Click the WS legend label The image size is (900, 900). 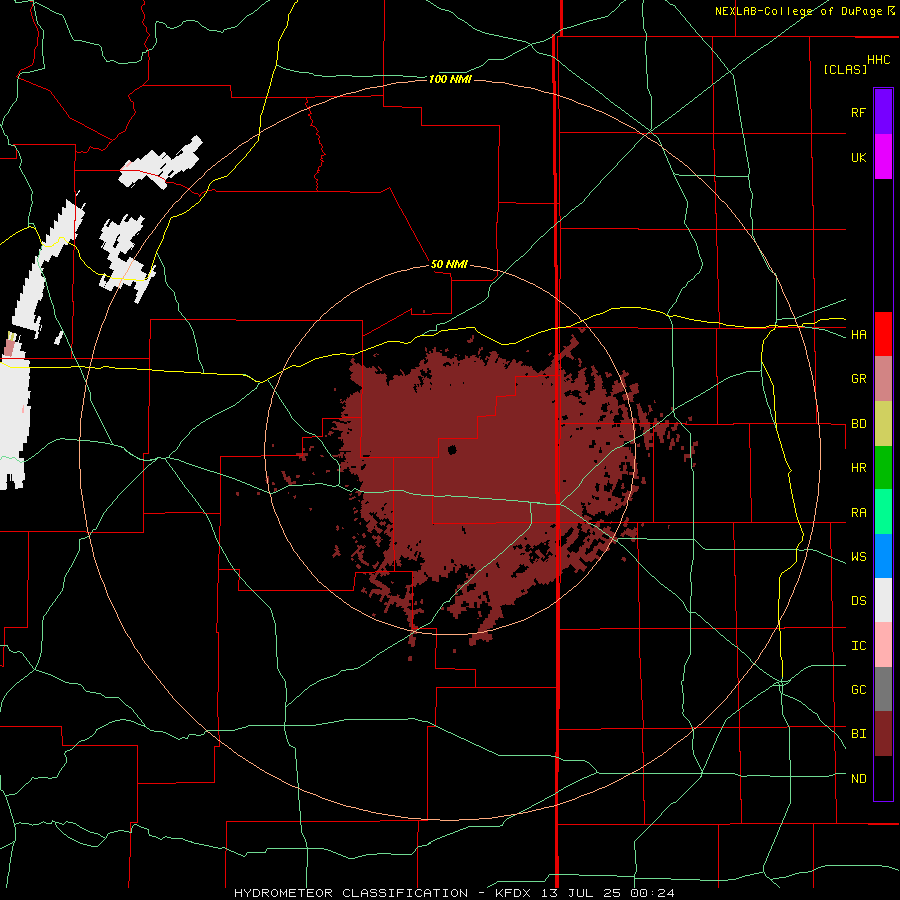pyautogui.click(x=858, y=557)
